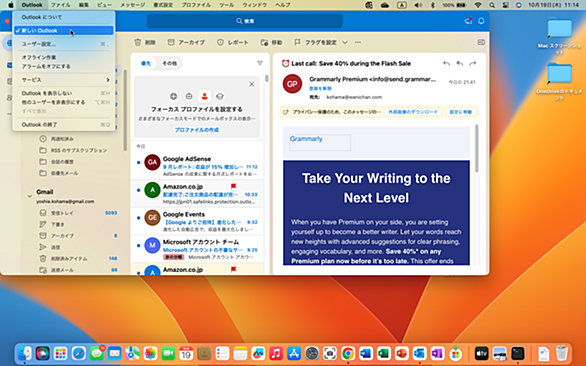Image resolution: width=586 pixels, height=366 pixels.
Task: Open the dropdown arrow next to フラグを設定
Action: [x=345, y=42]
